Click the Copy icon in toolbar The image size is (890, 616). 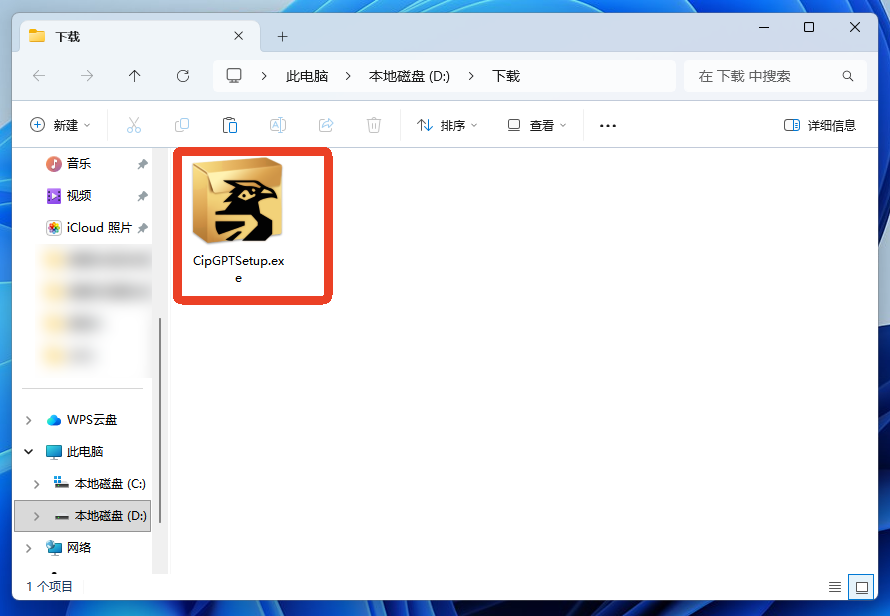pyautogui.click(x=182, y=125)
